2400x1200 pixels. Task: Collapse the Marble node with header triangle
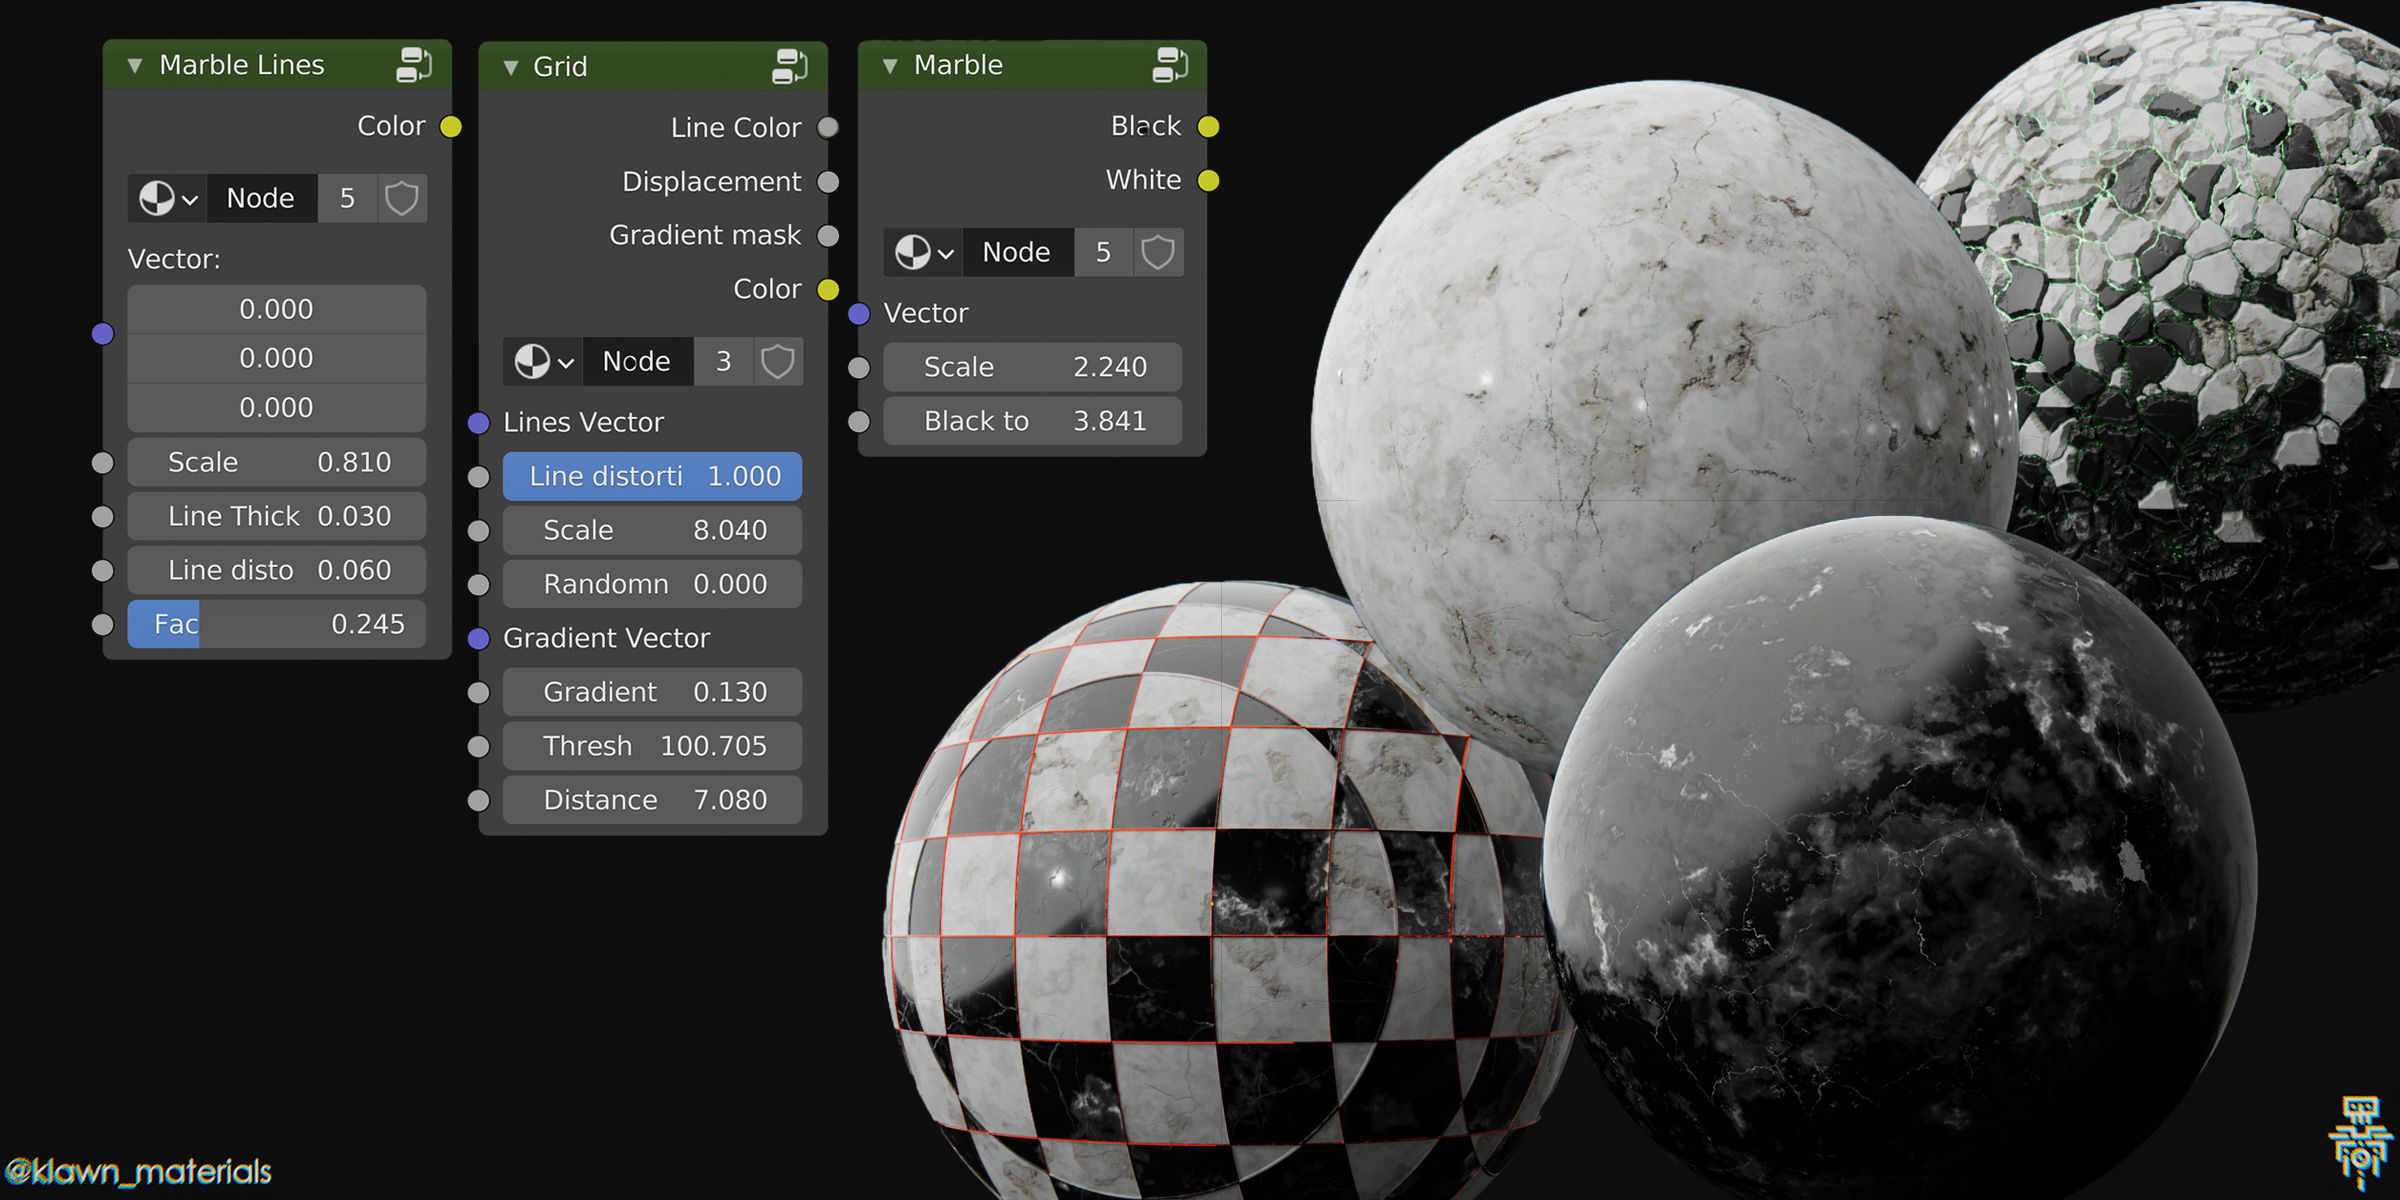click(890, 66)
